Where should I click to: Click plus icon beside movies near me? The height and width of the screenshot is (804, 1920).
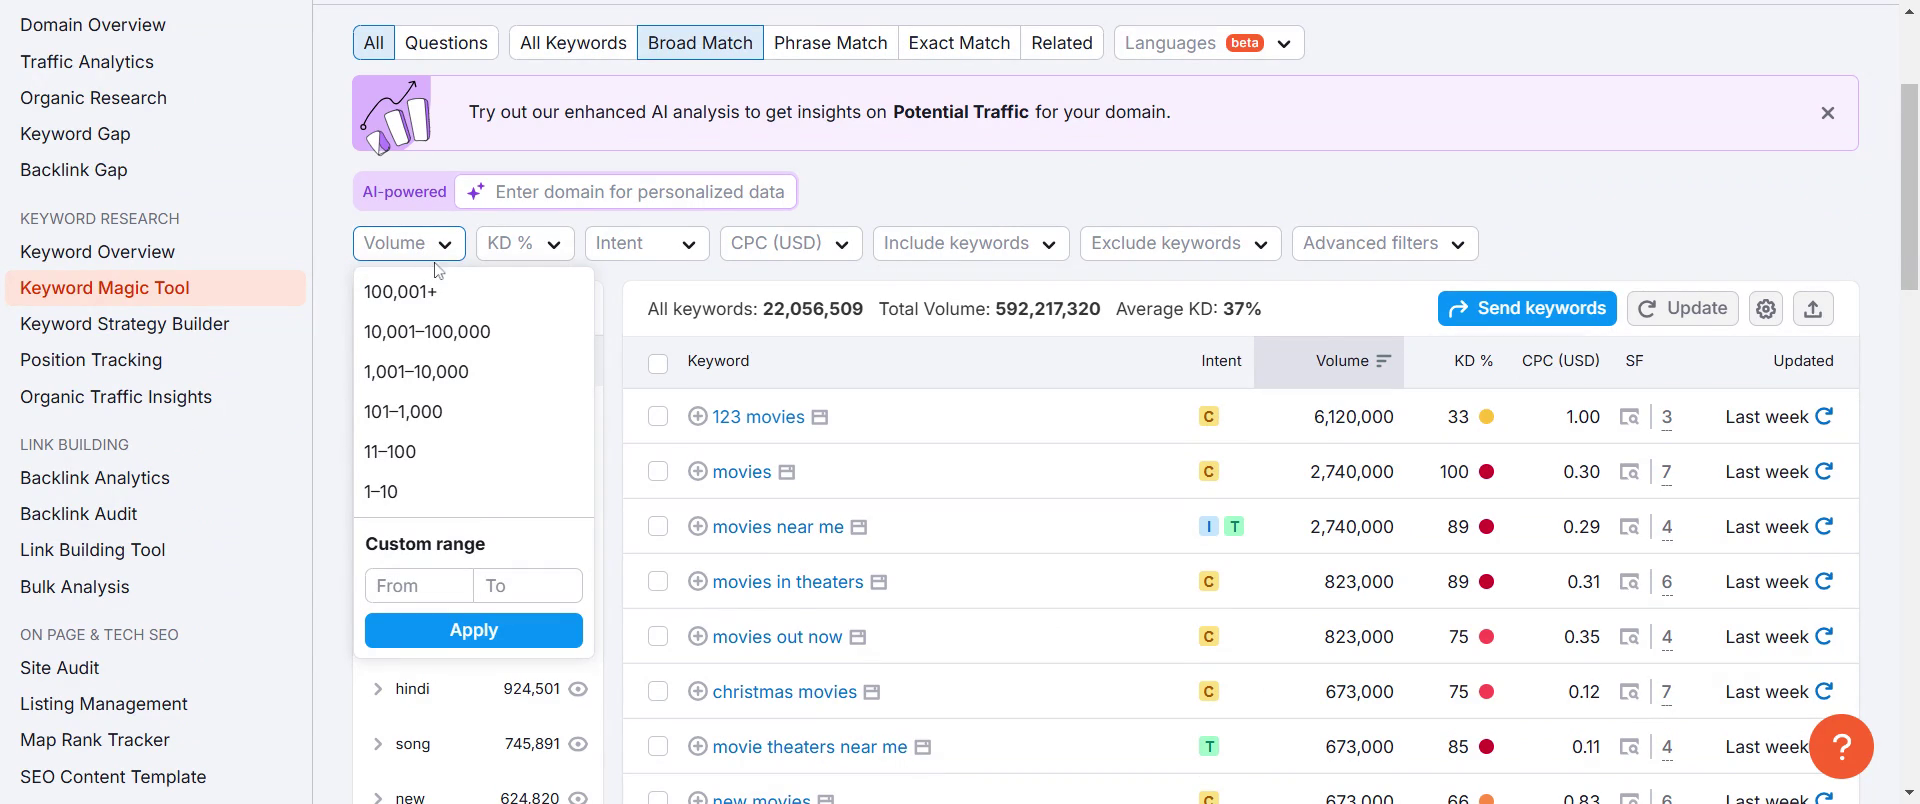click(x=698, y=526)
